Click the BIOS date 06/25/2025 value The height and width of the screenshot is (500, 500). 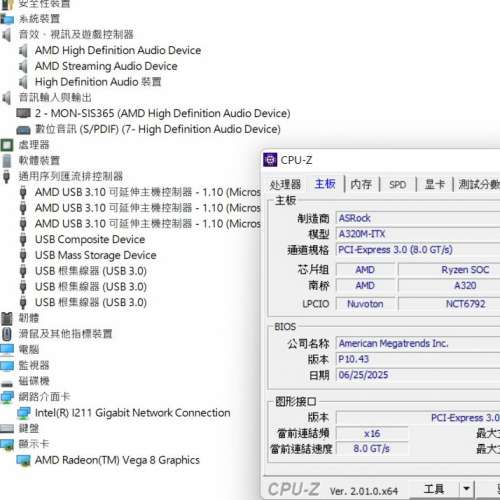pos(418,375)
